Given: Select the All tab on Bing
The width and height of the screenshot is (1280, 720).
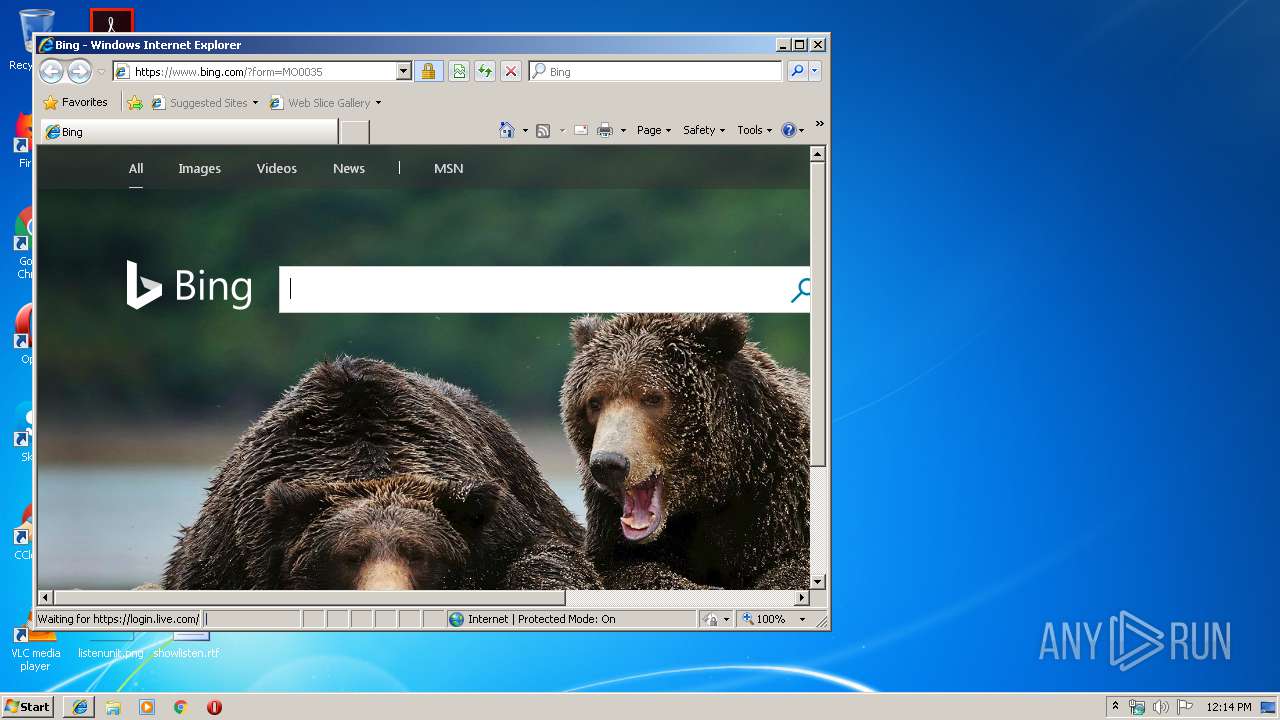Looking at the screenshot, I should (136, 168).
